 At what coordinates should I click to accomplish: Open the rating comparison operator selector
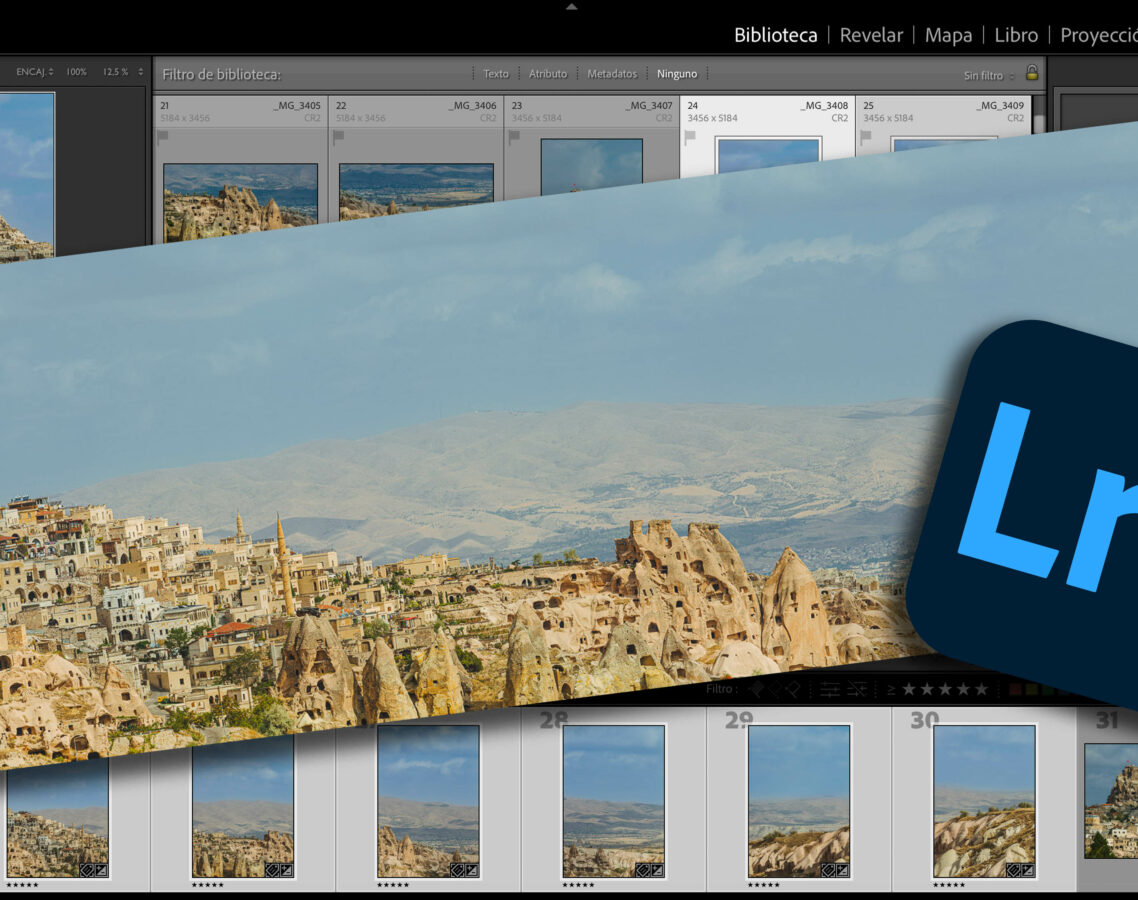889,690
